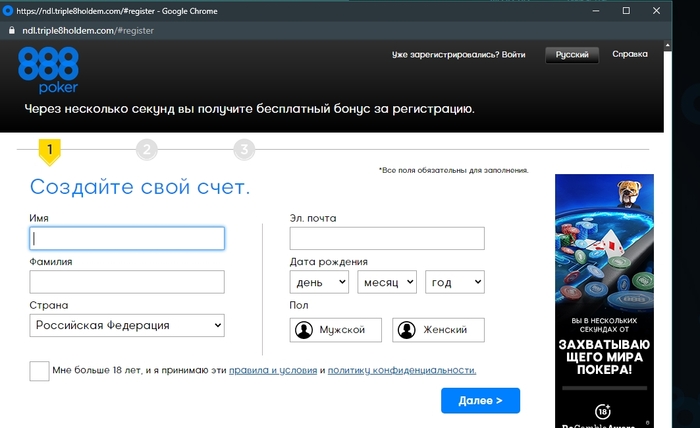Open политику конфиденциальности link
The width and height of the screenshot is (700, 428).
402,370
